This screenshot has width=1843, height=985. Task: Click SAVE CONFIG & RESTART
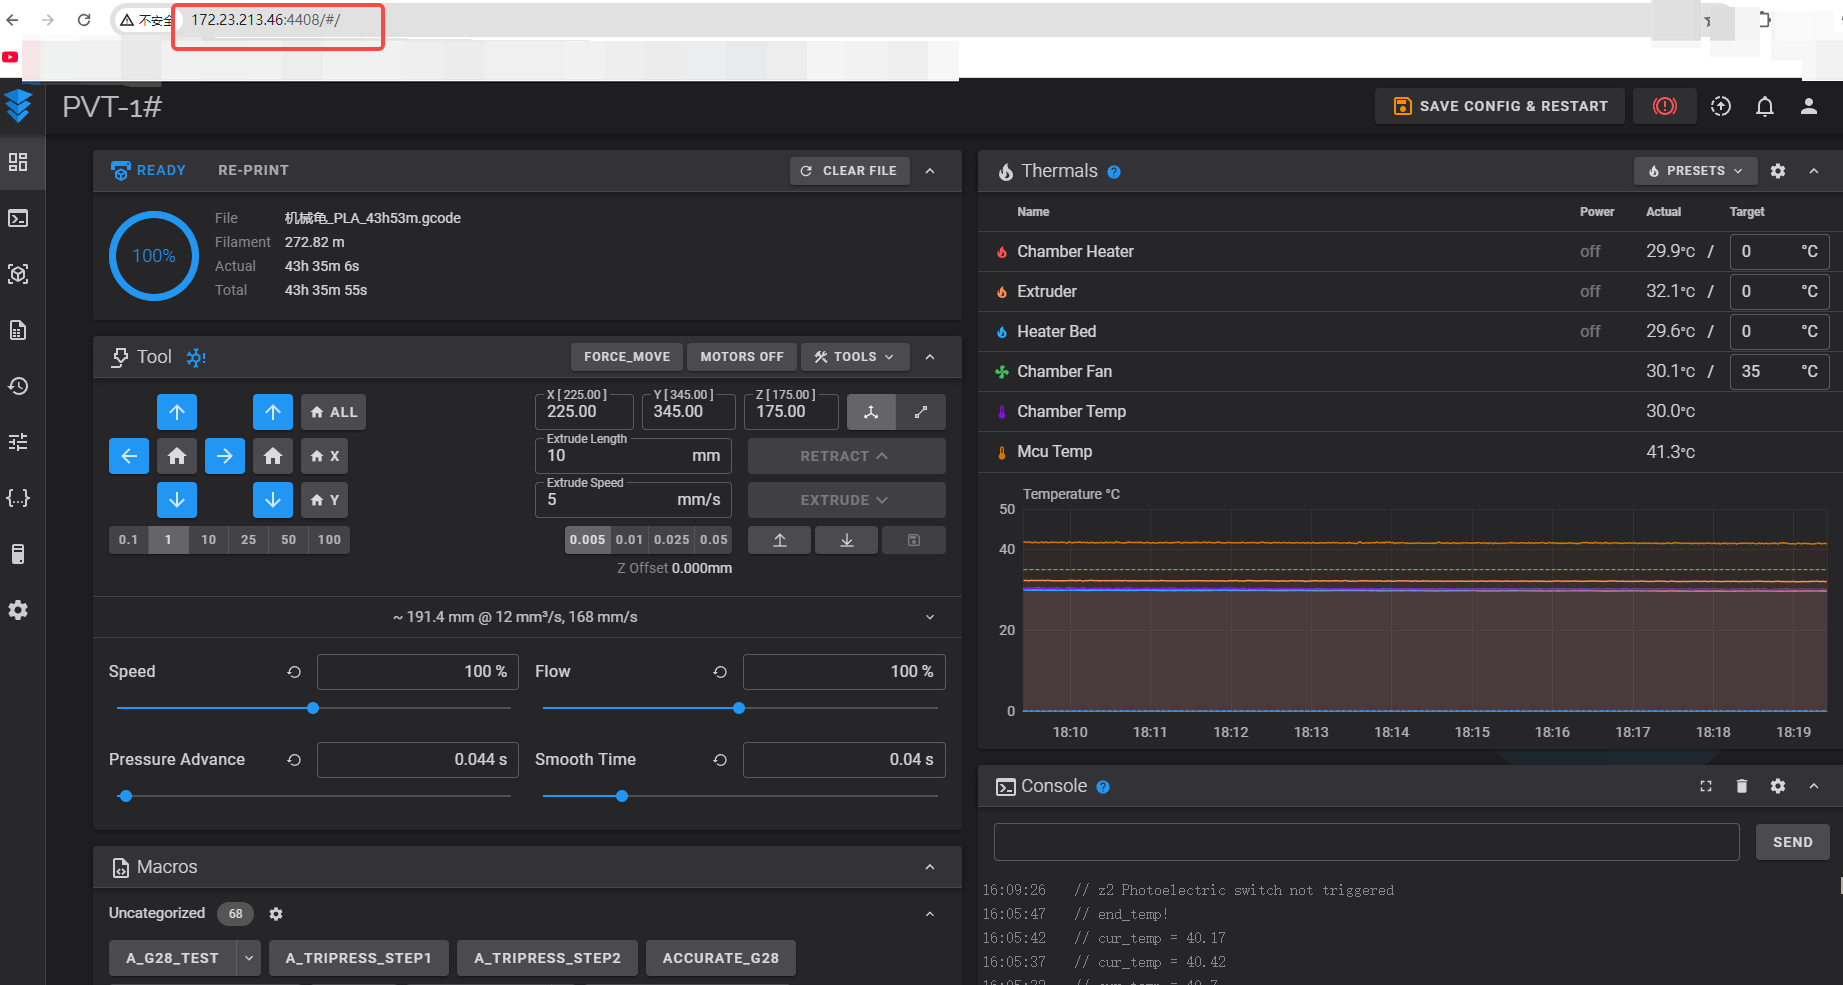[x=1501, y=106]
